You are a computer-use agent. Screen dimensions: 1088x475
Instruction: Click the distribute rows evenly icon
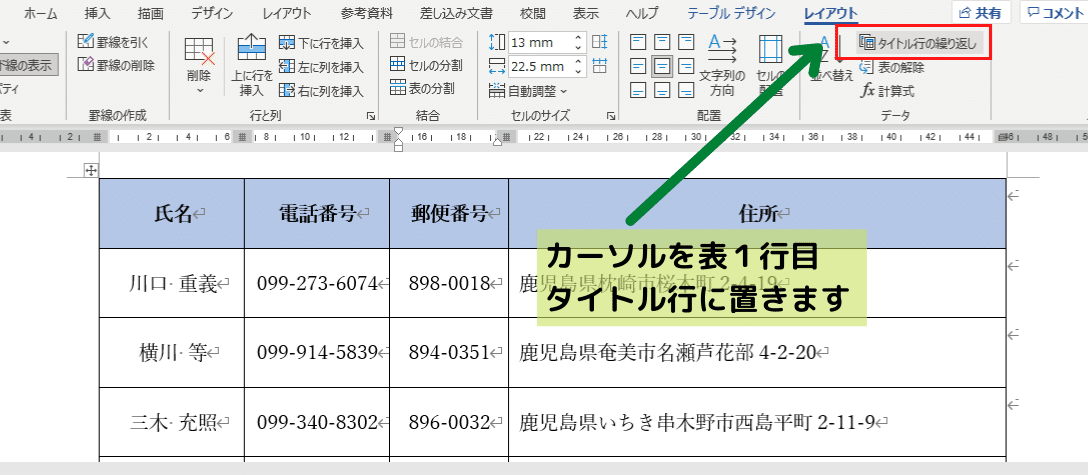(600, 42)
